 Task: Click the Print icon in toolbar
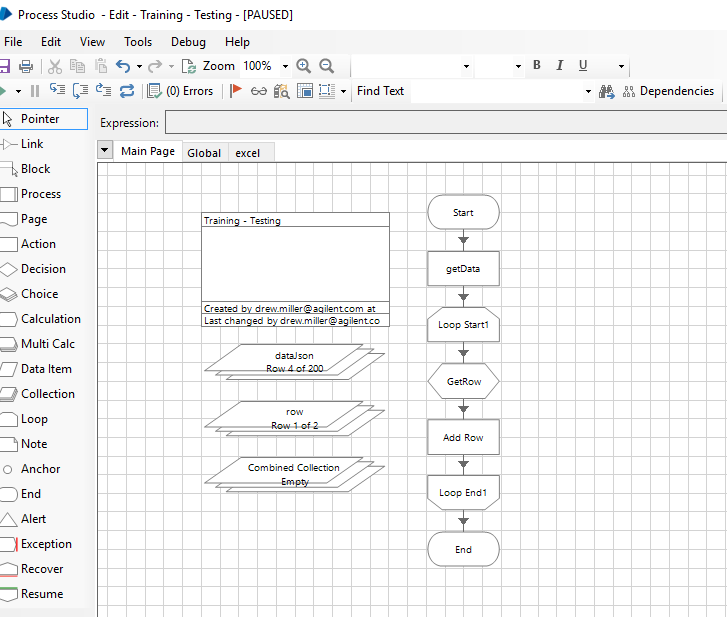click(26, 66)
